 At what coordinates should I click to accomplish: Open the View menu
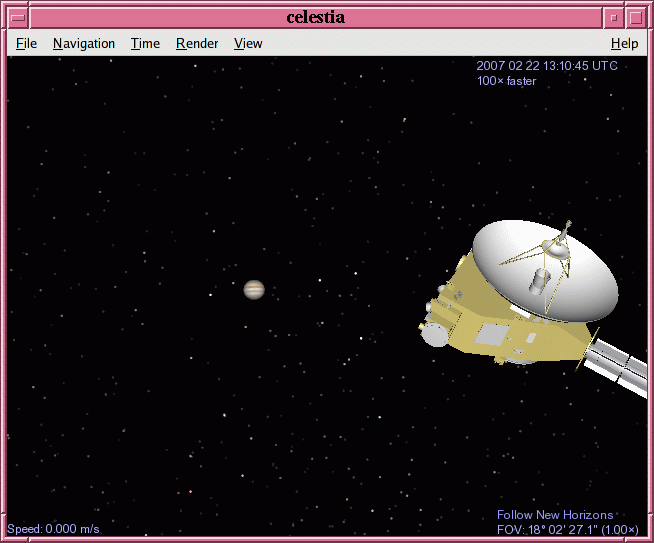[x=248, y=44]
